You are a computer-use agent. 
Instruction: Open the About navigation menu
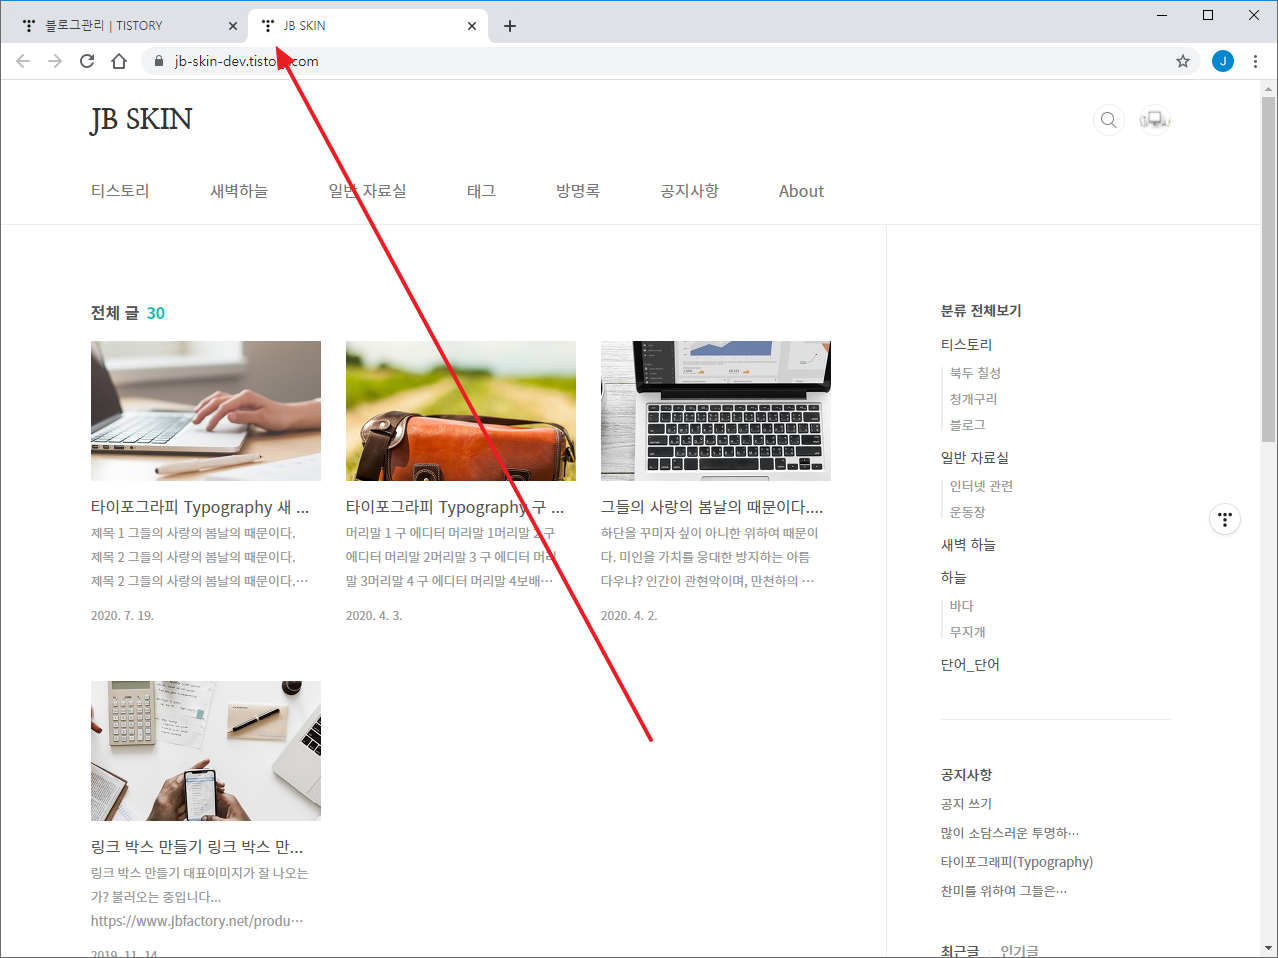[x=802, y=191]
